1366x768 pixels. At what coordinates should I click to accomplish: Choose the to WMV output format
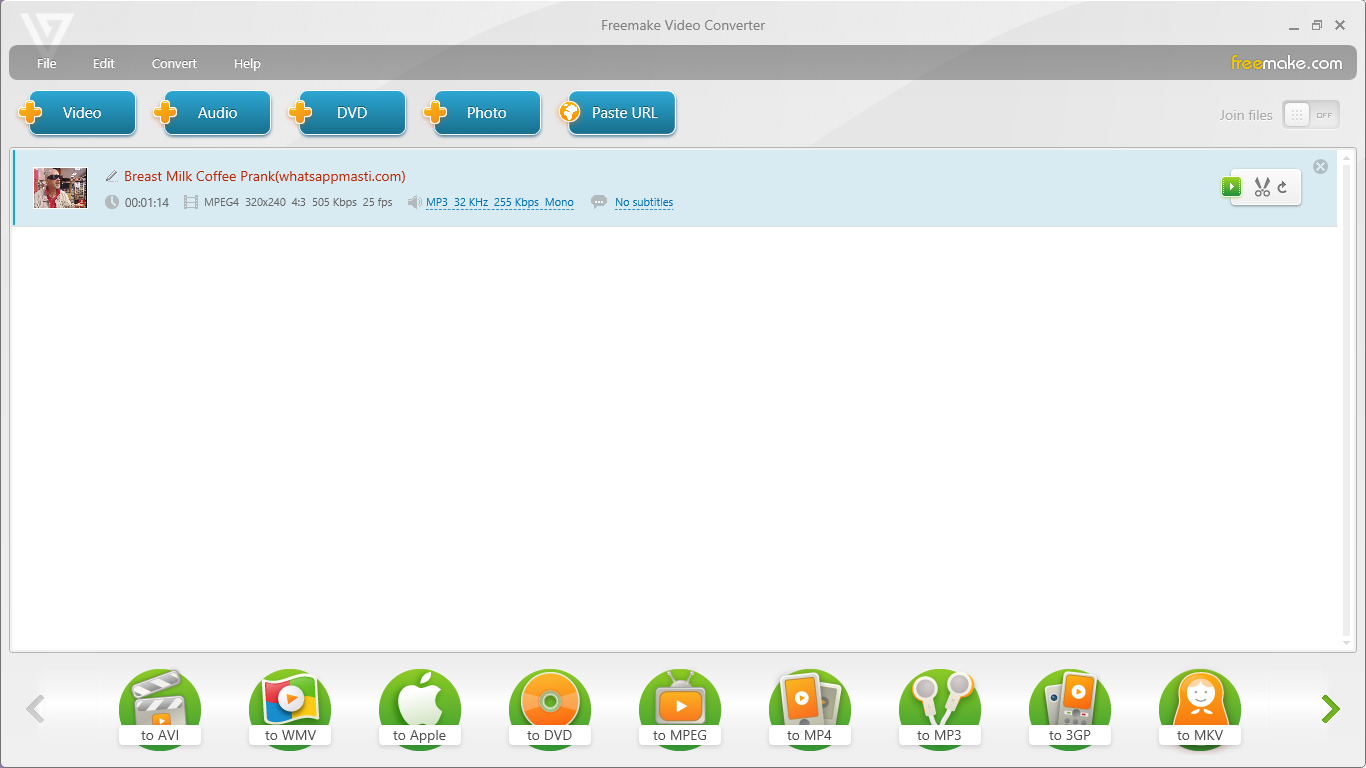(290, 709)
